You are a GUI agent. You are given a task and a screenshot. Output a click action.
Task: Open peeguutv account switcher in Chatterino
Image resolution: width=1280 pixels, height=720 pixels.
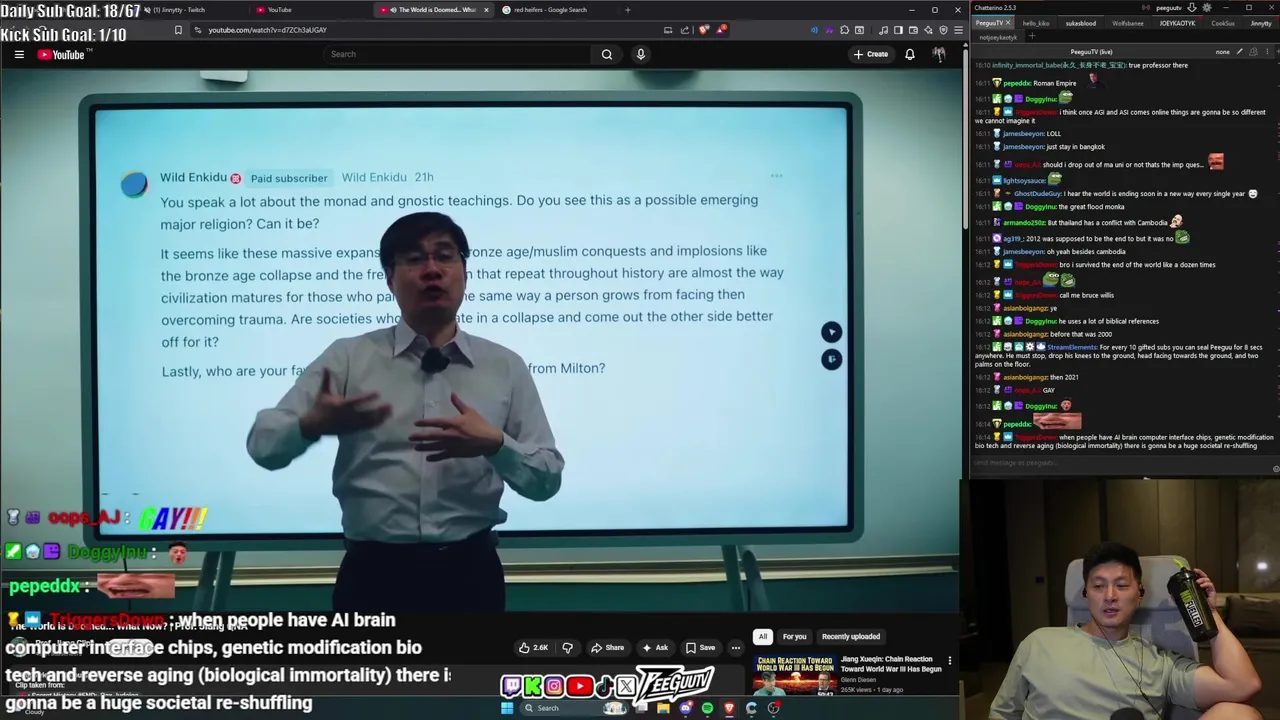click(1168, 8)
